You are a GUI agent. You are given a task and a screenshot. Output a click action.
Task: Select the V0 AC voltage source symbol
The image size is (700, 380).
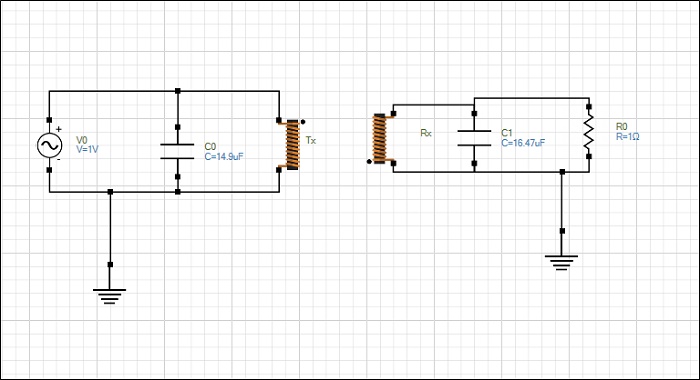pyautogui.click(x=49, y=145)
